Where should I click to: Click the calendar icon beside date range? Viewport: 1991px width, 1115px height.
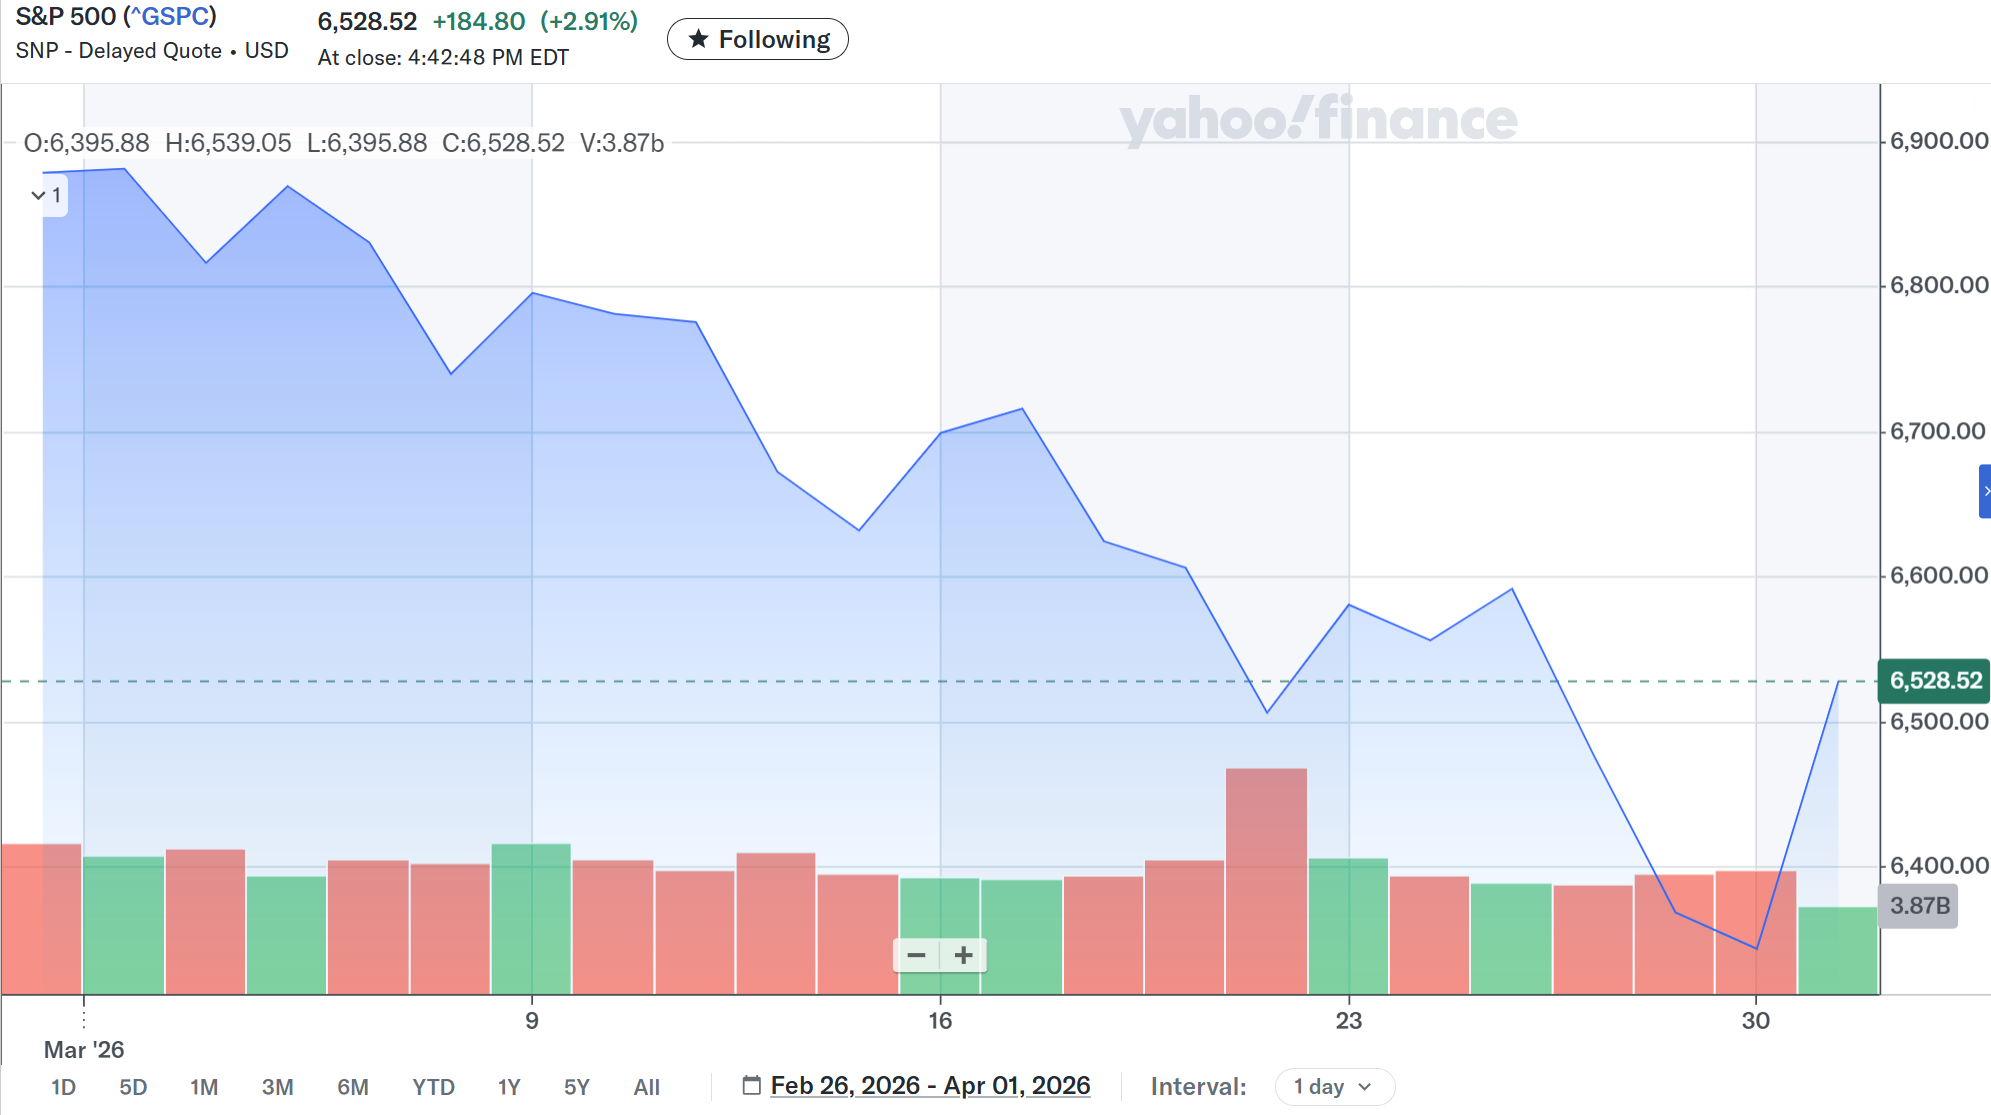[751, 1085]
